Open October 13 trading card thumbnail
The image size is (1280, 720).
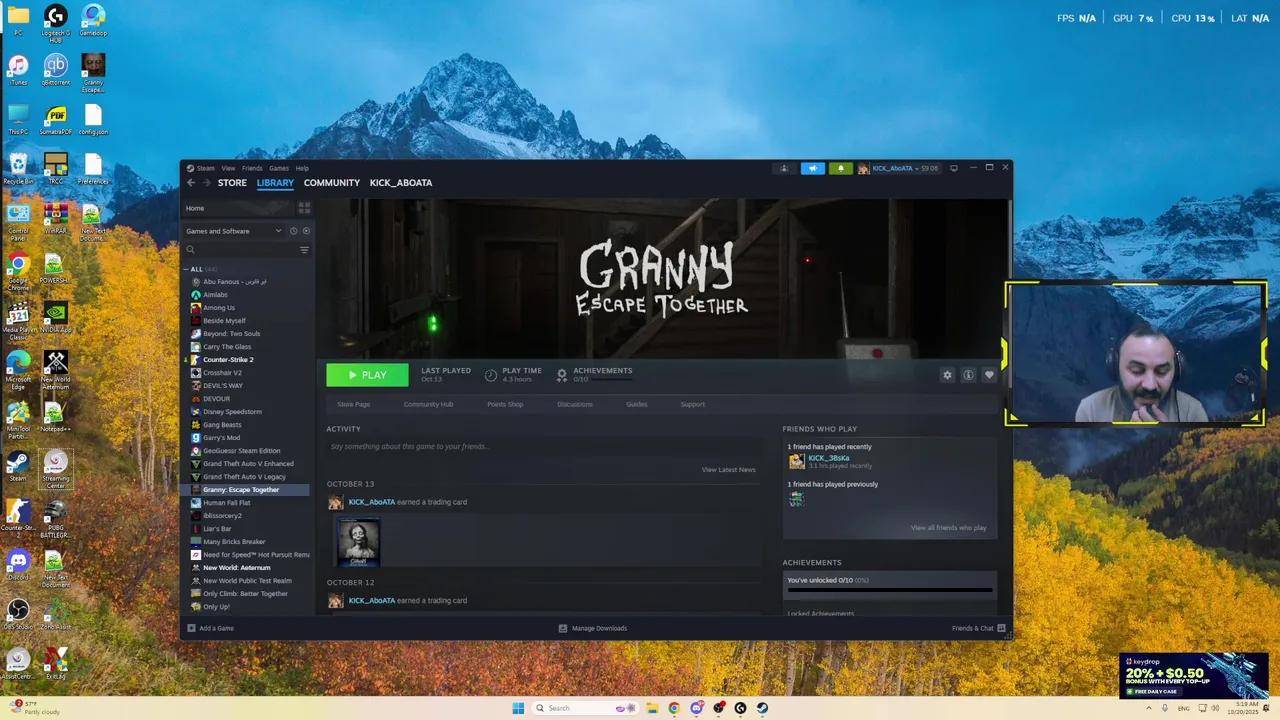pyautogui.click(x=359, y=543)
